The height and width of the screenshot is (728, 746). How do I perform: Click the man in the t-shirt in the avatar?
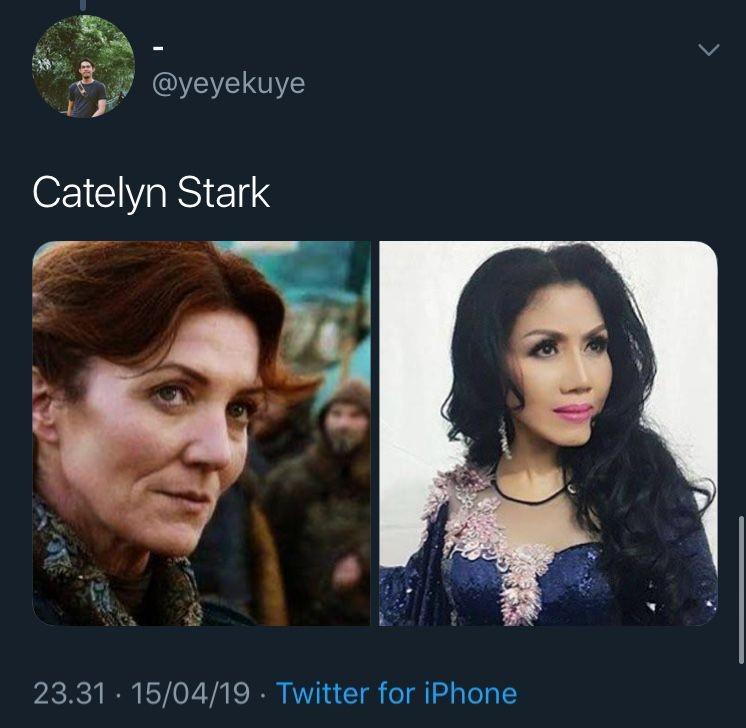86,89
